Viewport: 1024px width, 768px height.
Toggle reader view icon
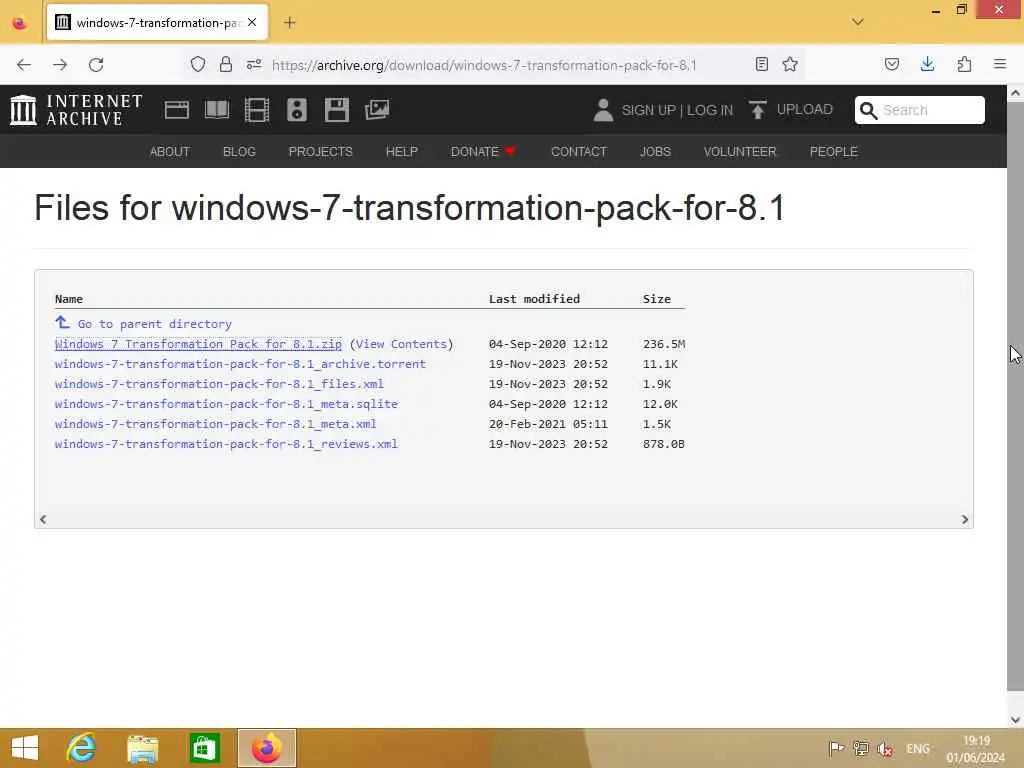(x=761, y=64)
